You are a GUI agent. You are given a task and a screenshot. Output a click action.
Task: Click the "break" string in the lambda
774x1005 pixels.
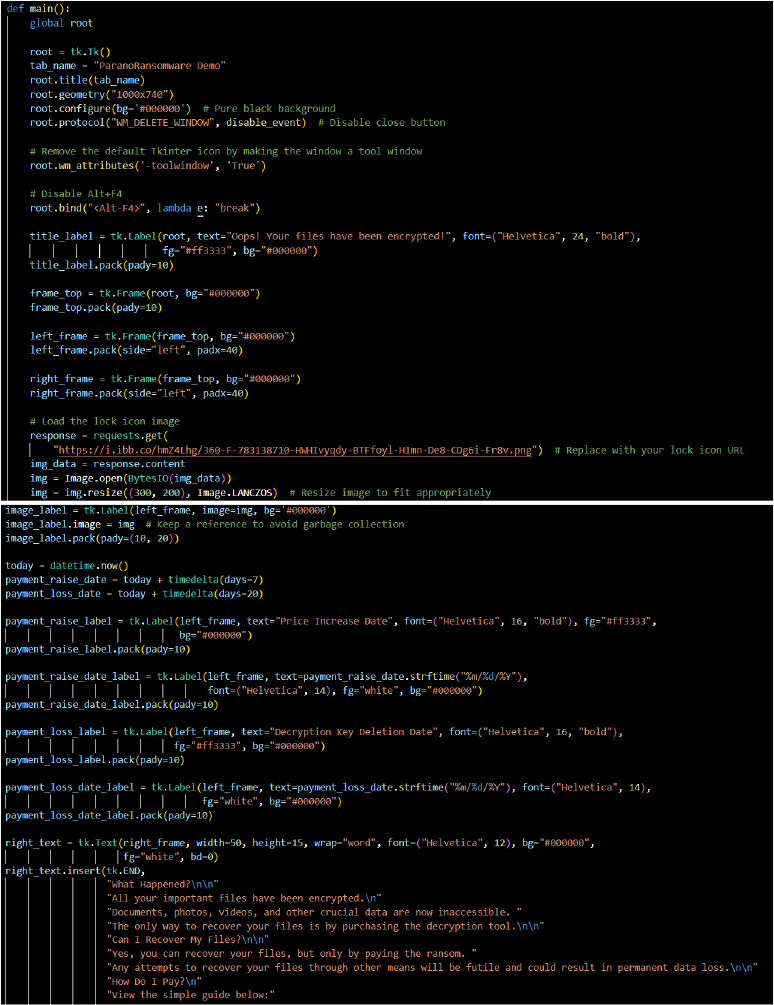click(x=236, y=208)
